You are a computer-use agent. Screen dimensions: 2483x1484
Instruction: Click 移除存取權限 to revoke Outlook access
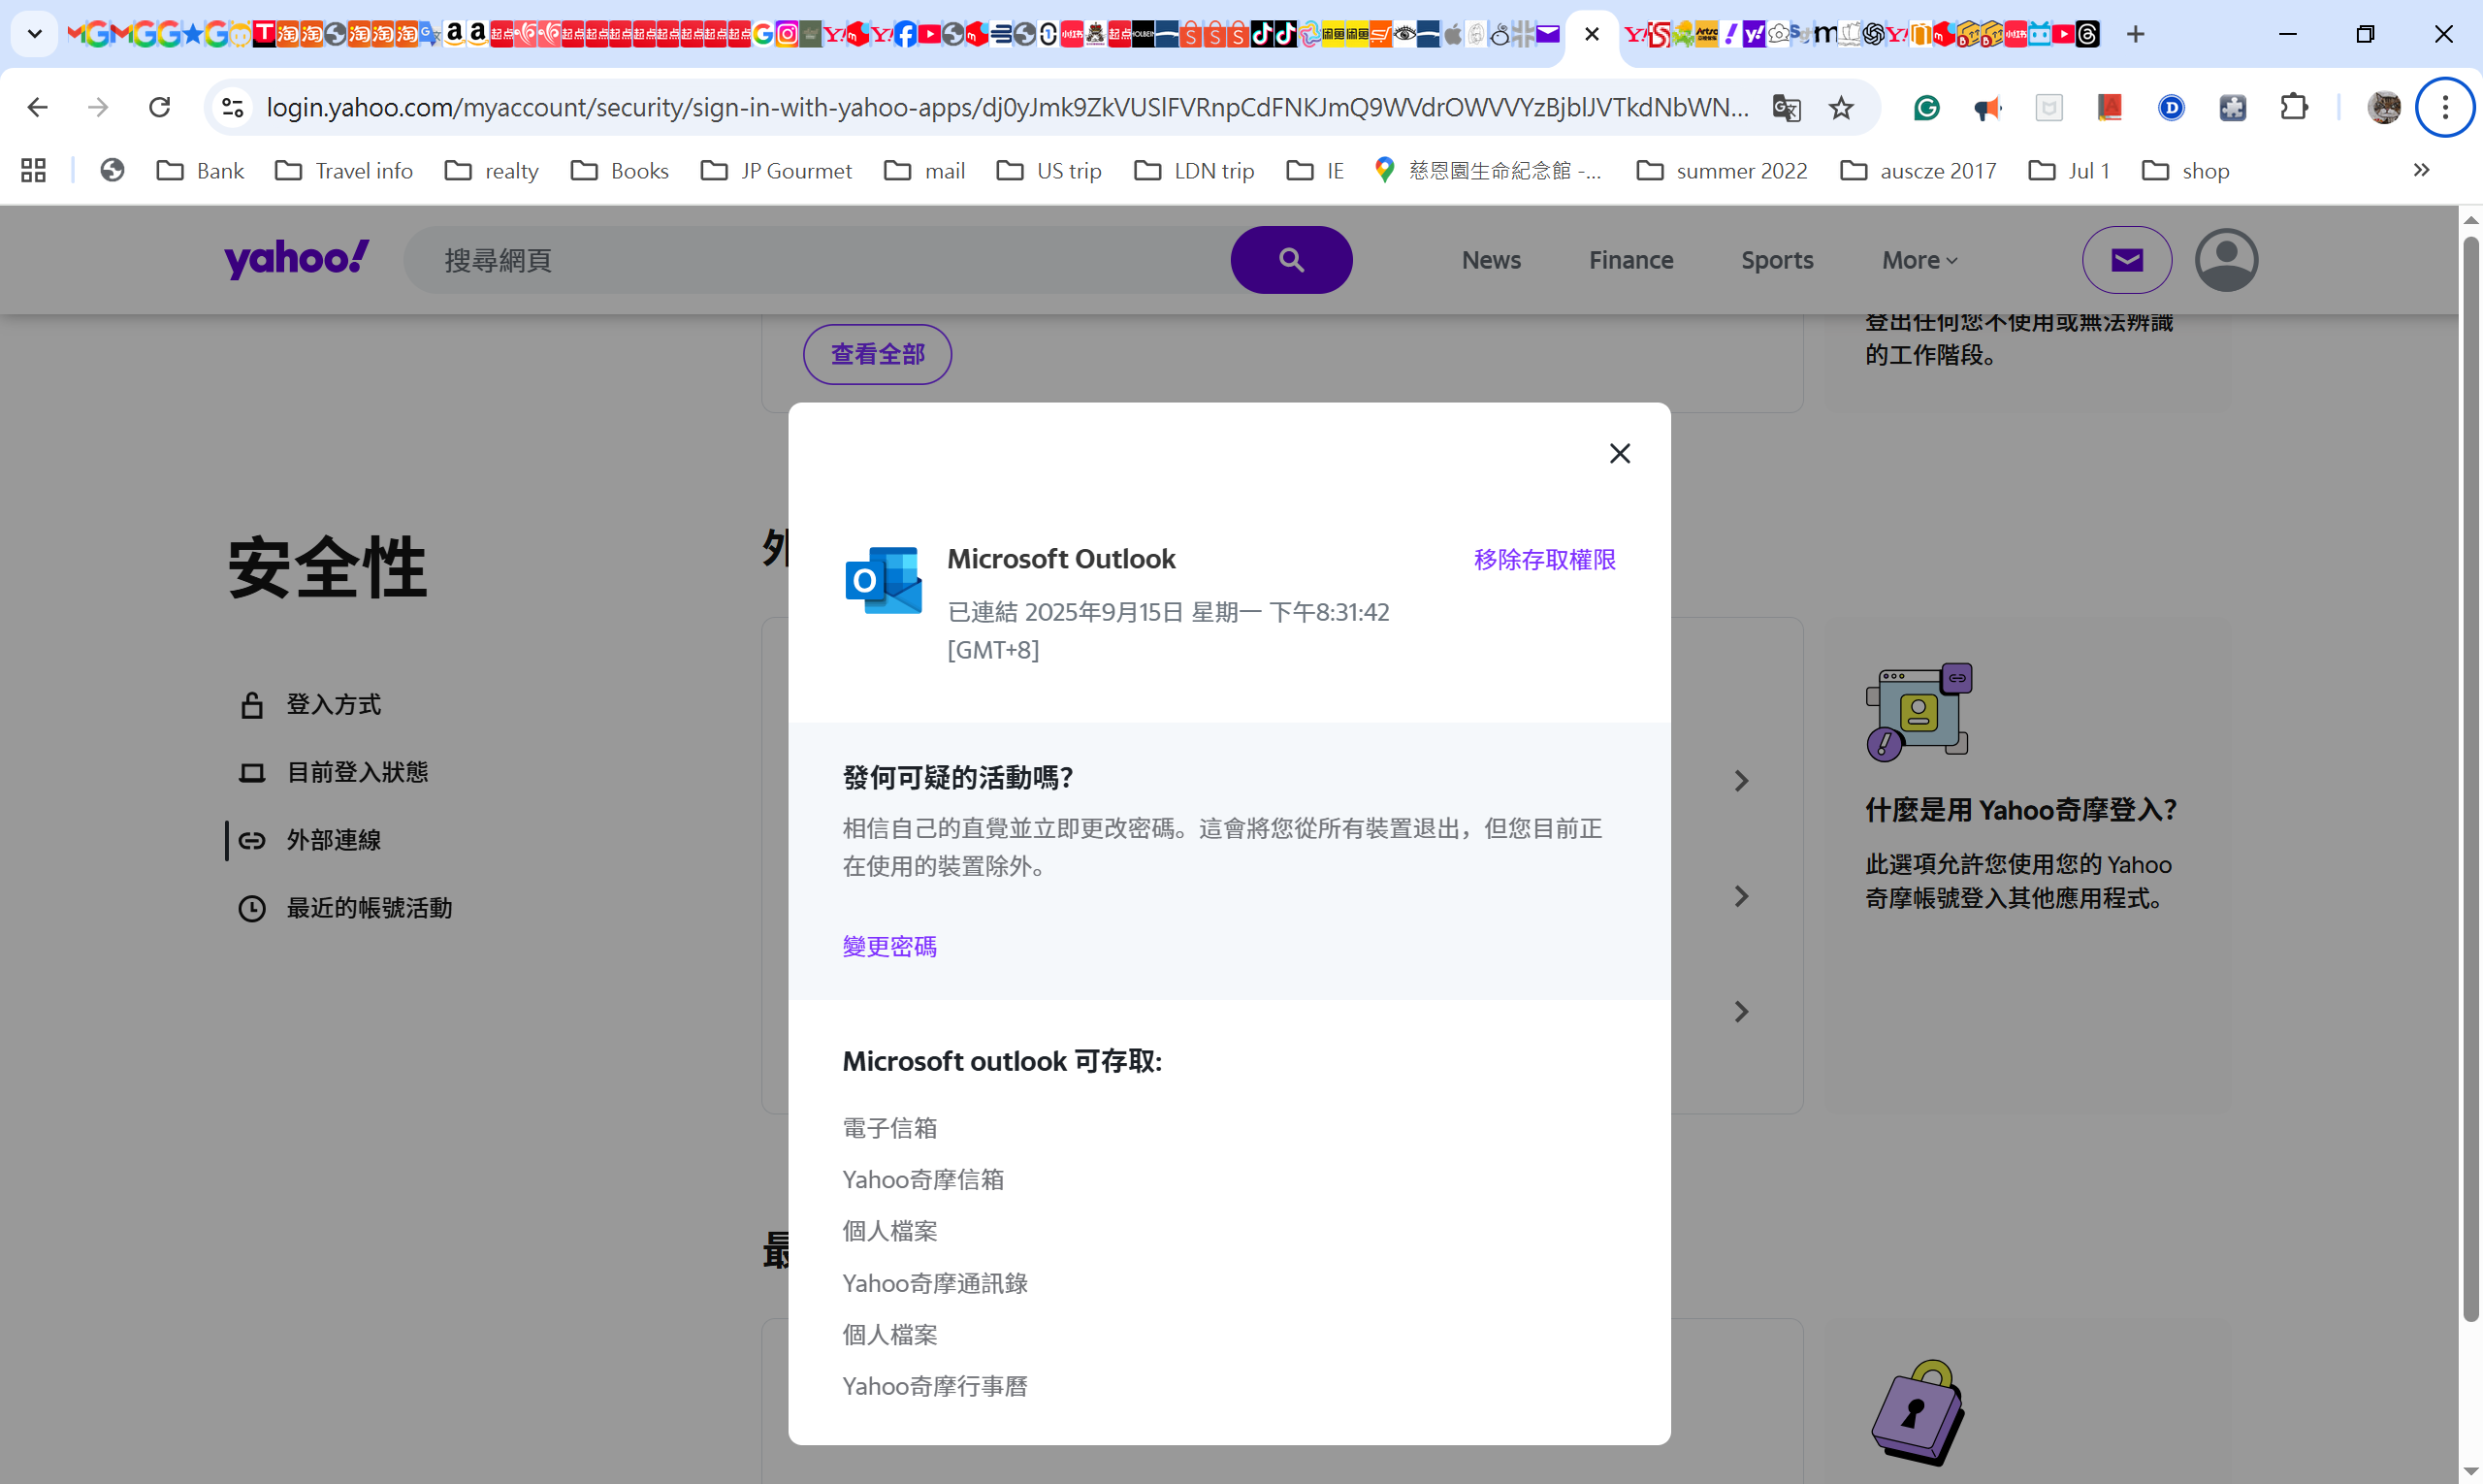point(1544,559)
